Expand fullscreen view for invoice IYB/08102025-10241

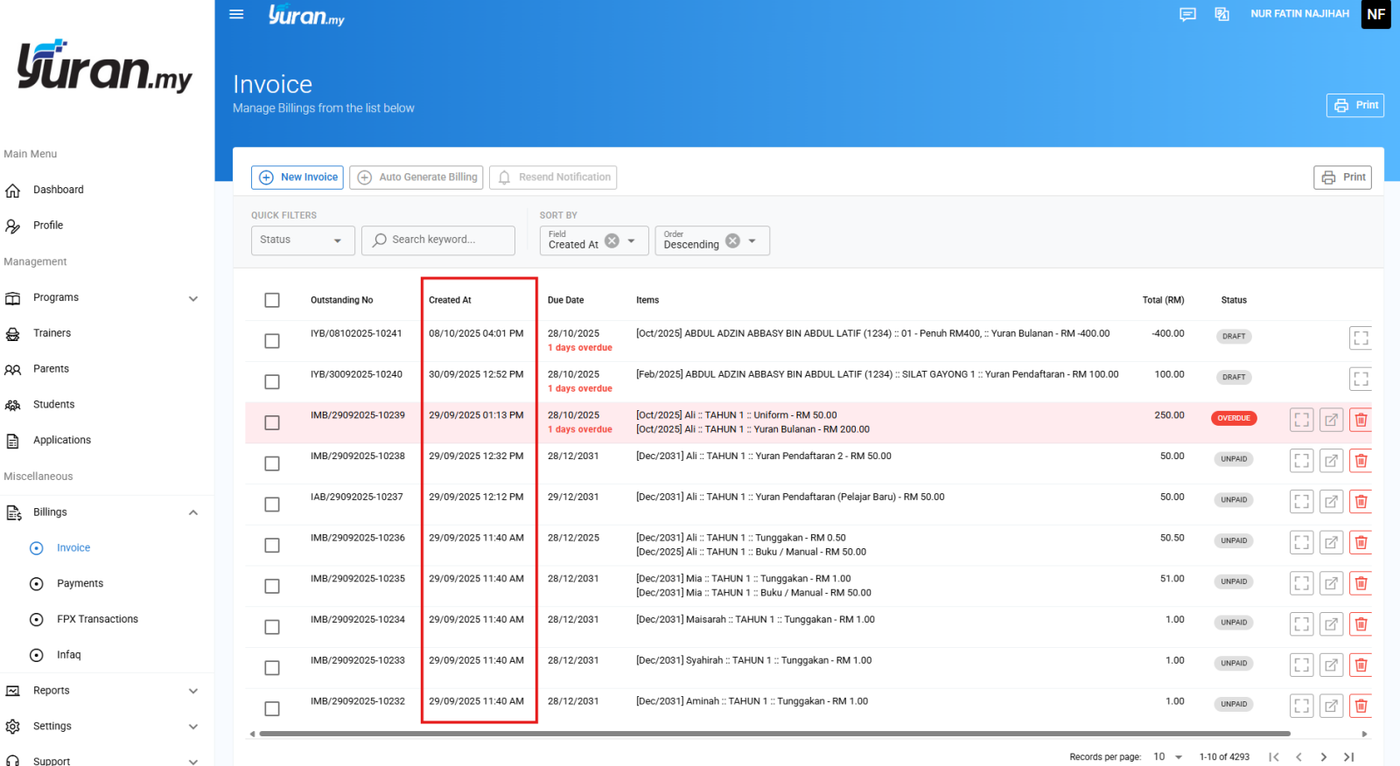[x=1360, y=338]
